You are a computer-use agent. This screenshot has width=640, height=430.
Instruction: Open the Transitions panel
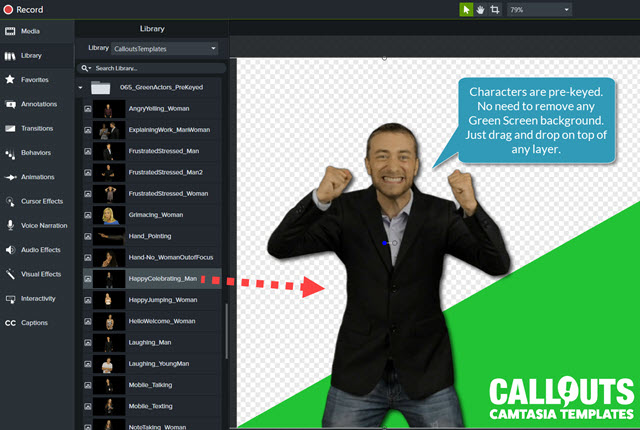point(36,128)
